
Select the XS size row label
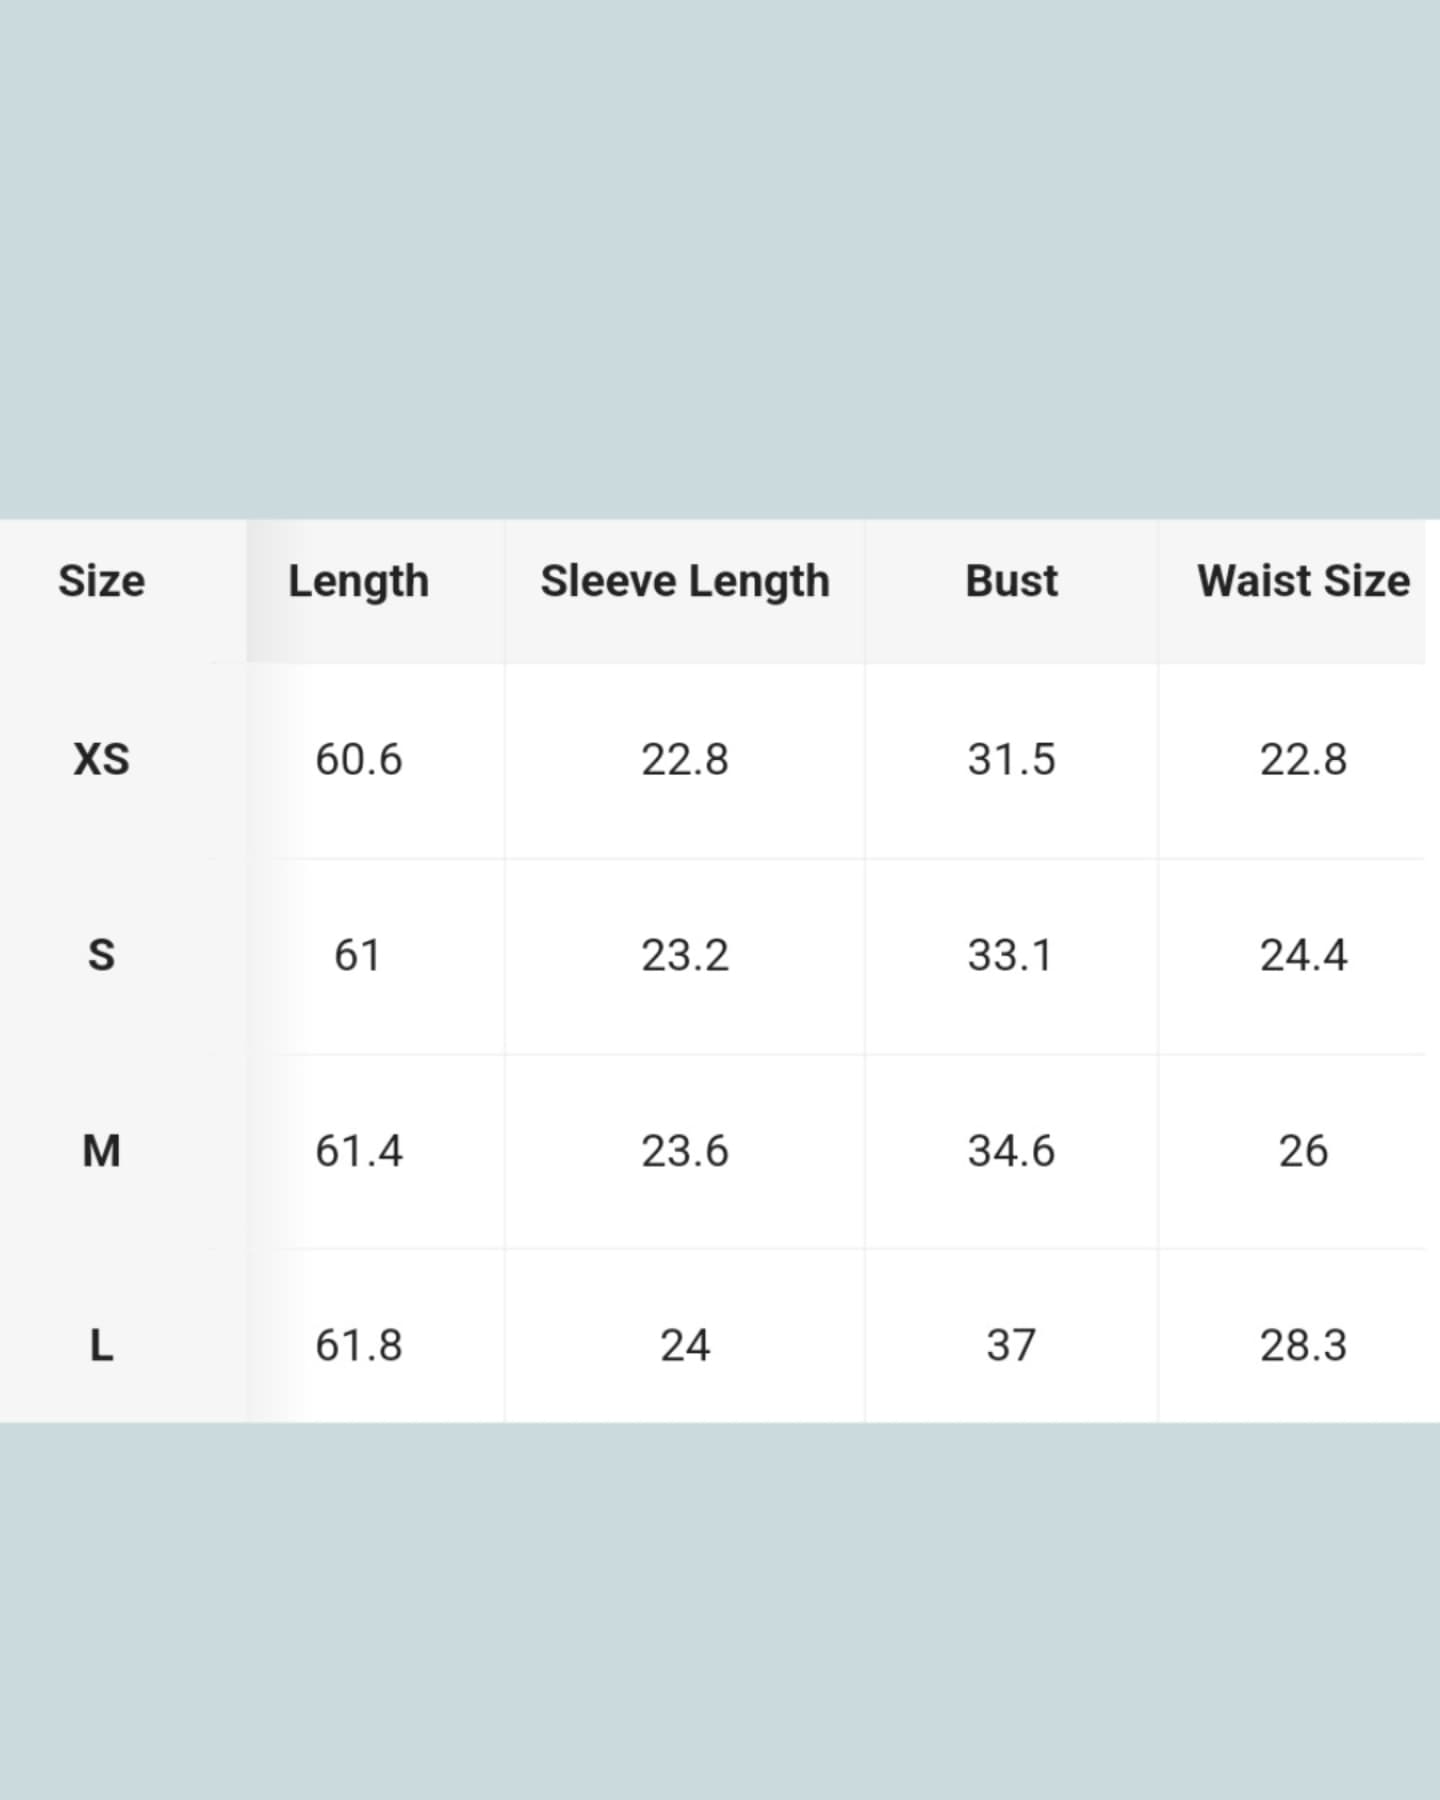click(101, 759)
